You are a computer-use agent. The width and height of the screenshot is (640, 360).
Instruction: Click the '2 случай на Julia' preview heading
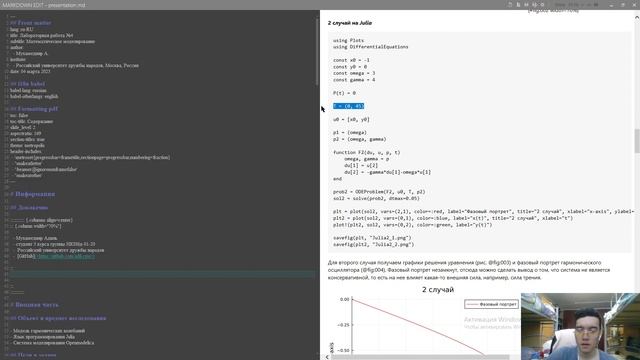click(350, 23)
